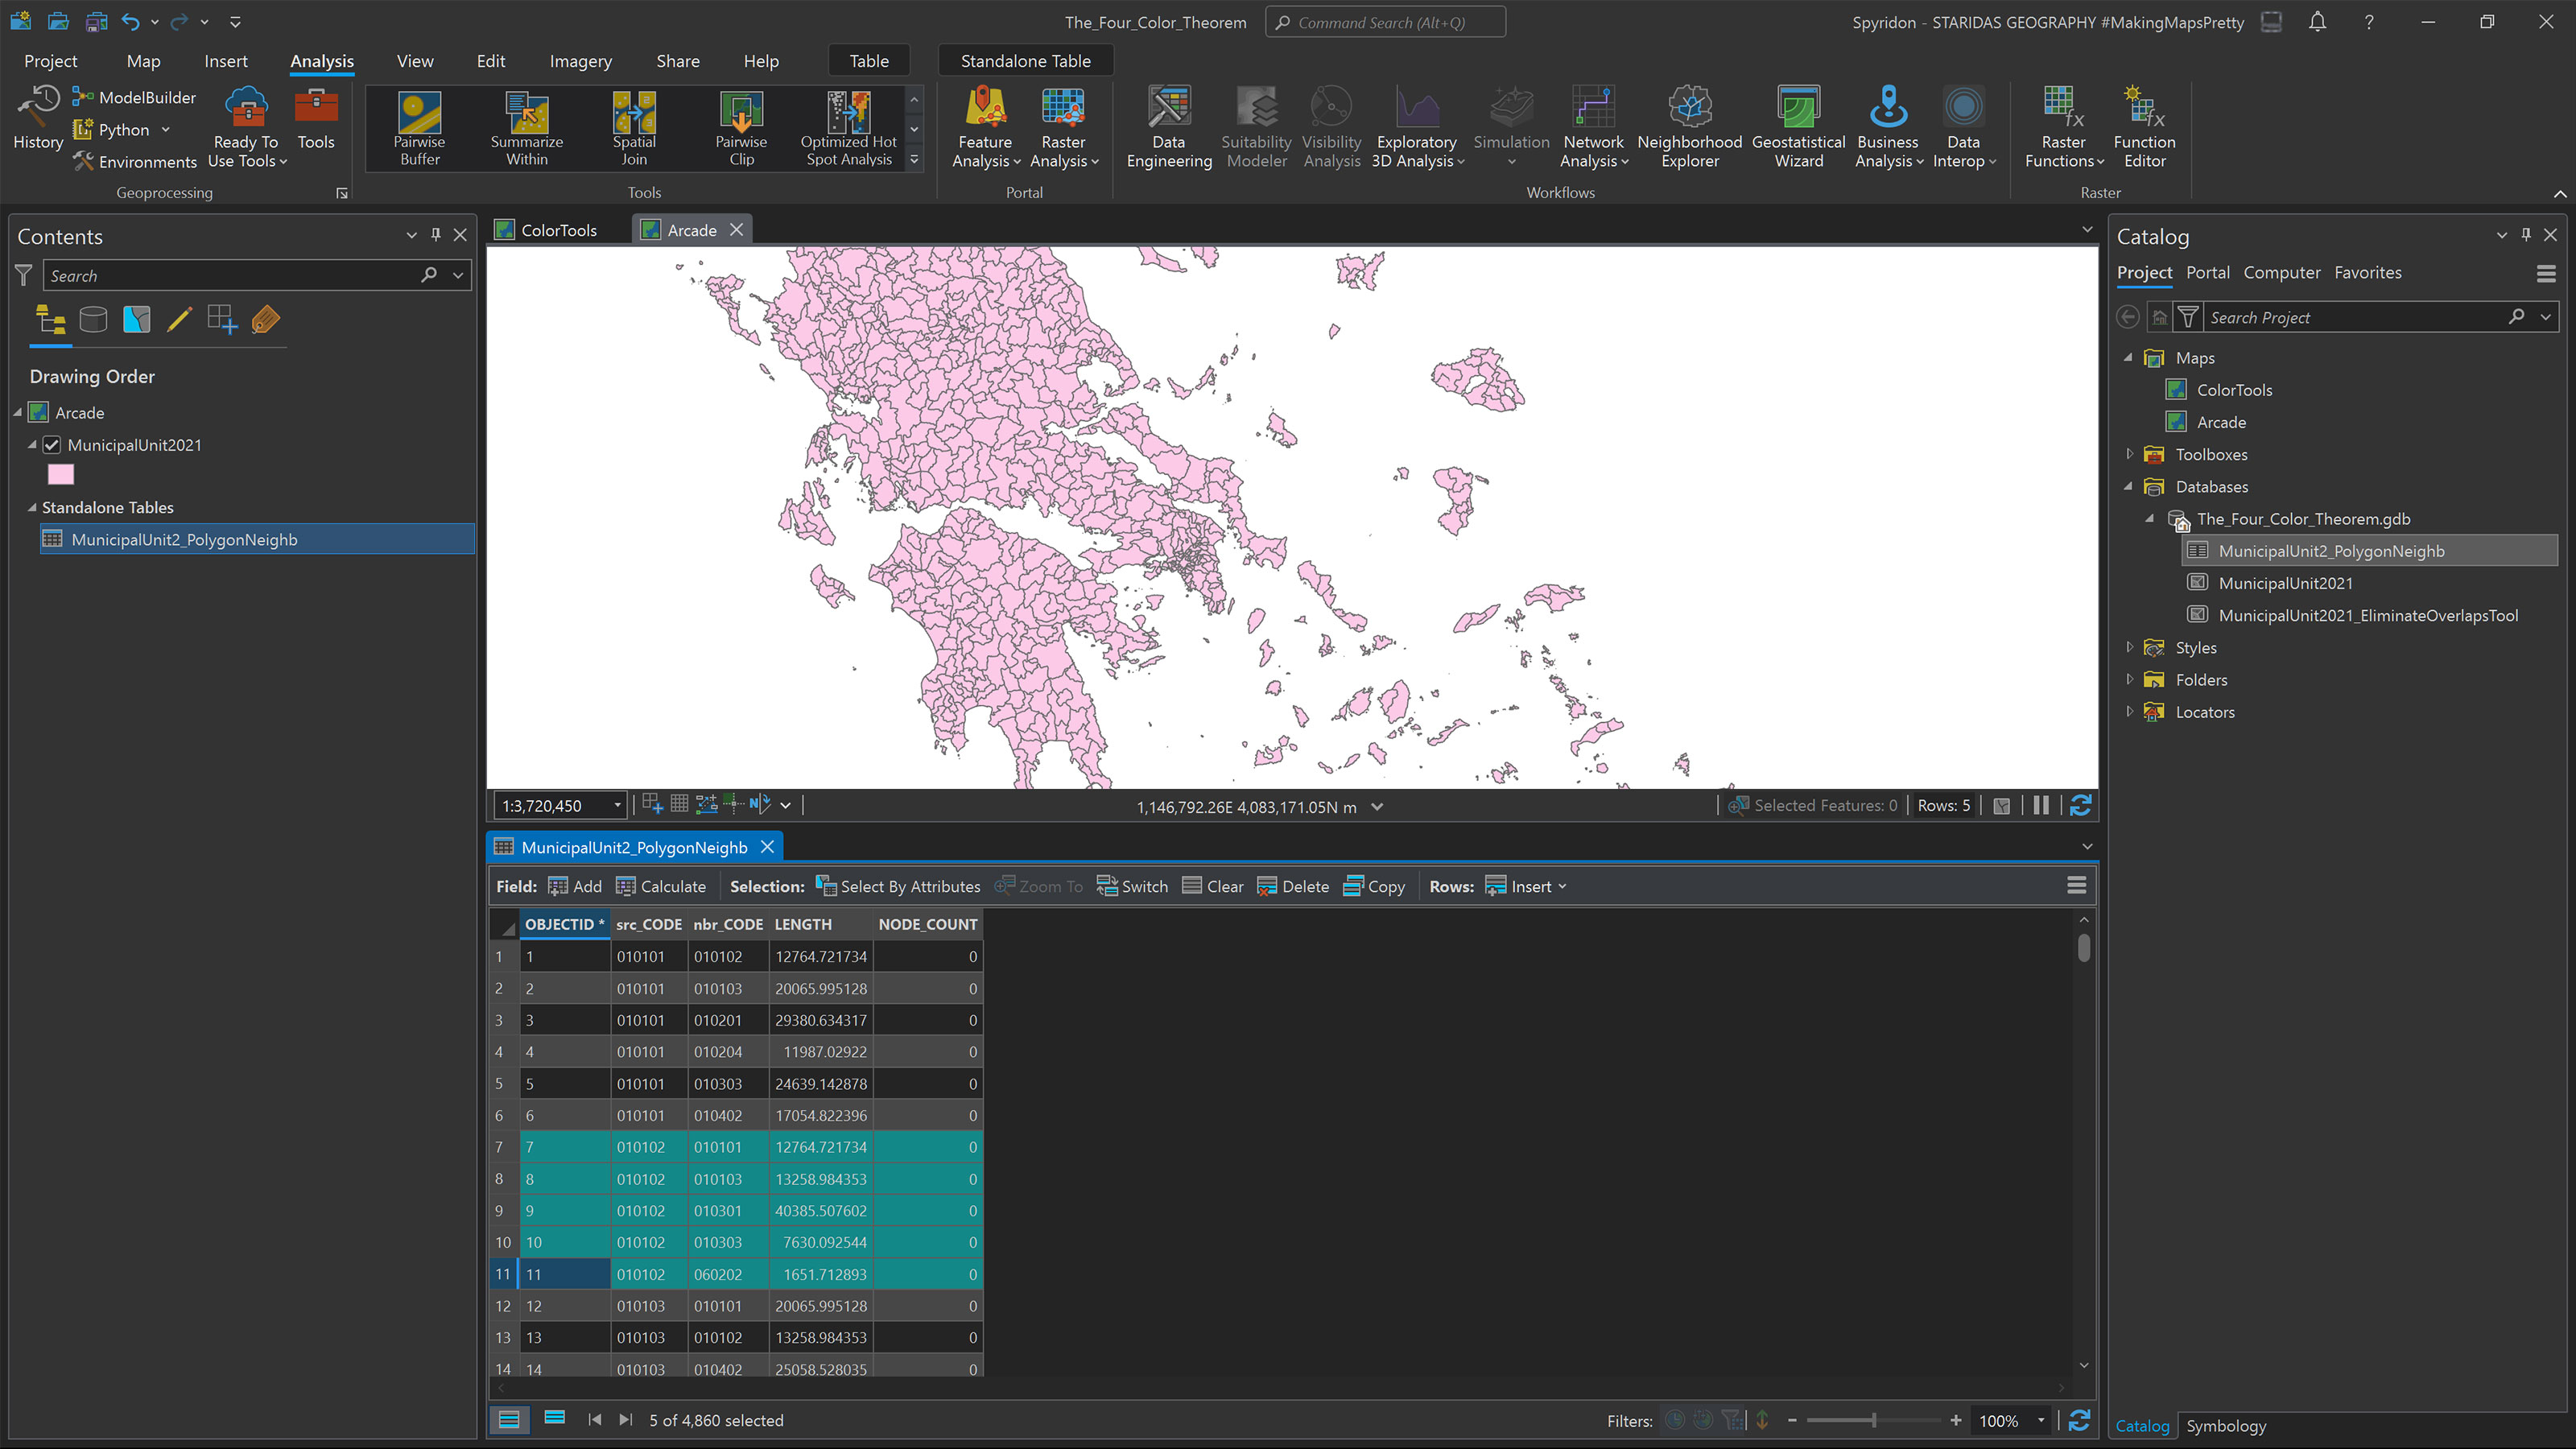Uncheck the MunicipalUnit2021 layer visibility
Viewport: 2576px width, 1449px height.
(x=52, y=445)
